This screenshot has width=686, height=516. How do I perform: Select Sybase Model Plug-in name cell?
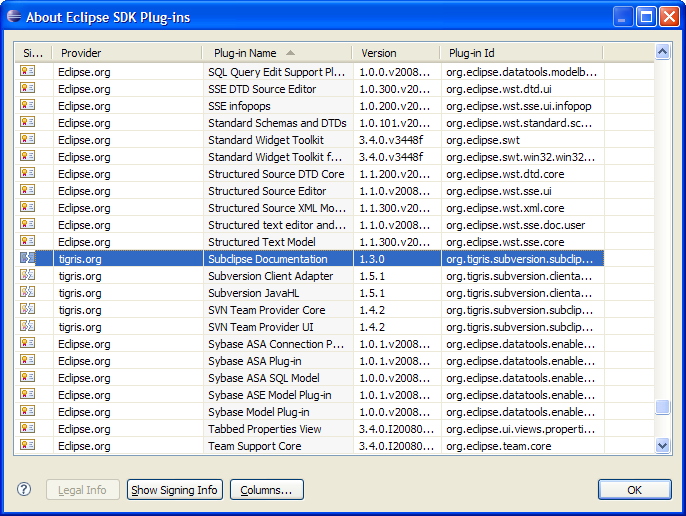[x=259, y=412]
